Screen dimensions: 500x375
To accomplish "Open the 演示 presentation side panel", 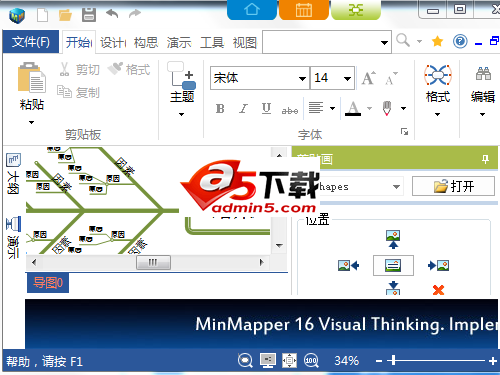I will pyautogui.click(x=13, y=237).
